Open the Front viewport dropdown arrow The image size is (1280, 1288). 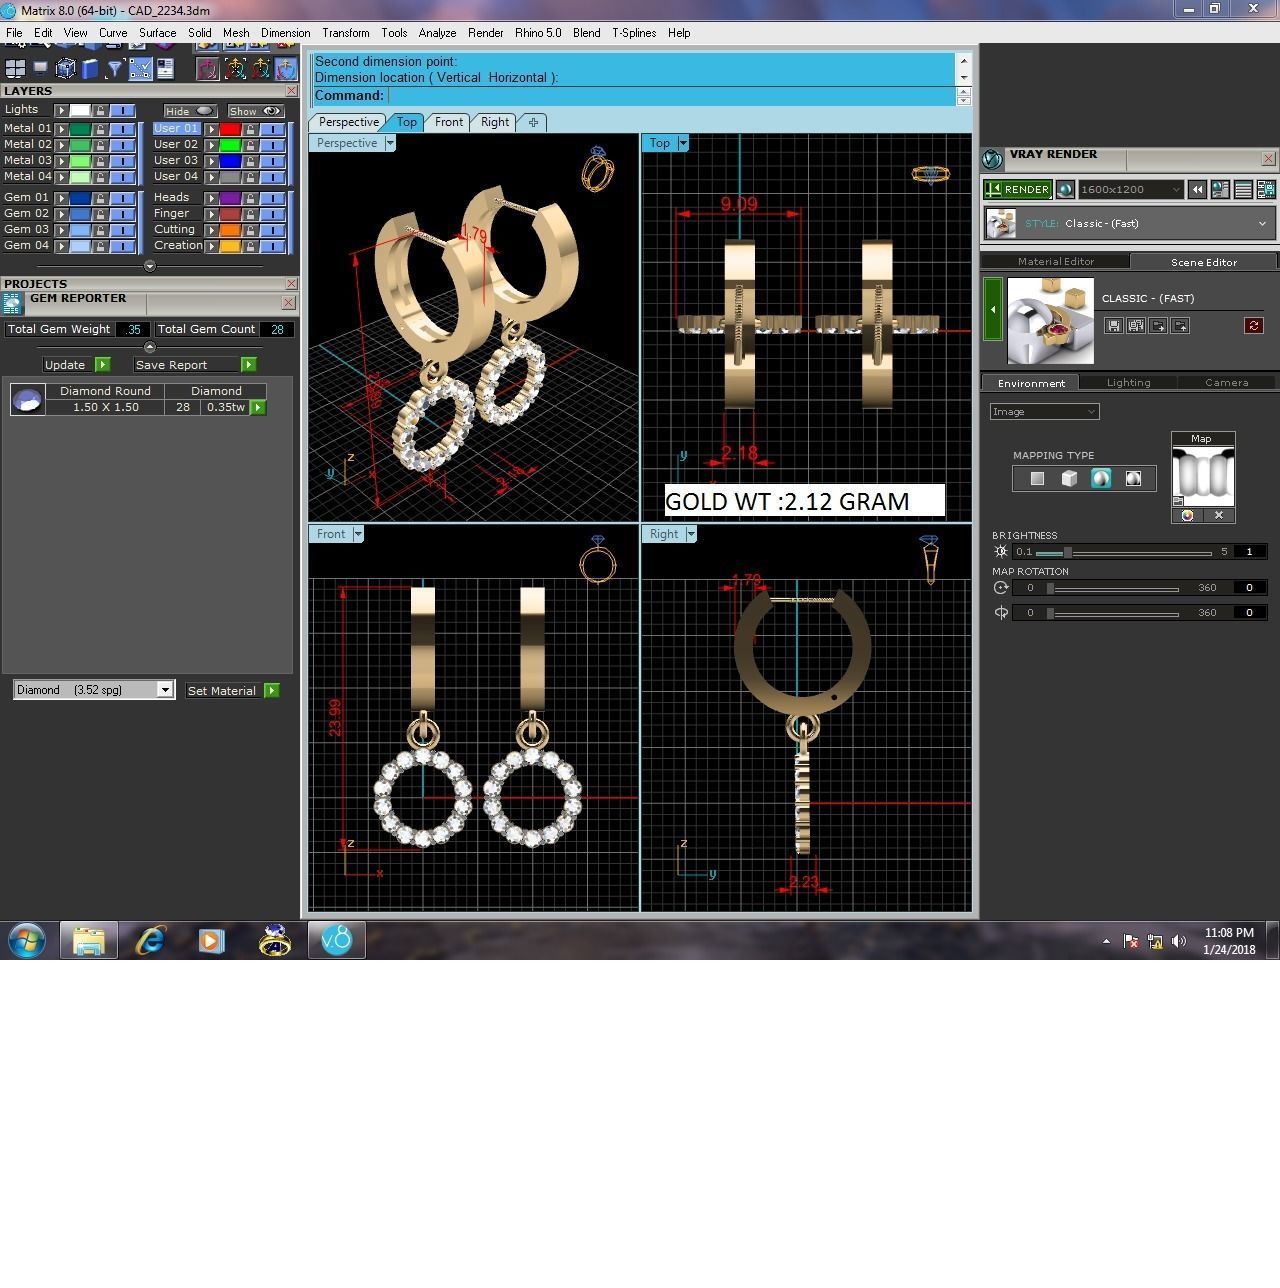coord(357,534)
